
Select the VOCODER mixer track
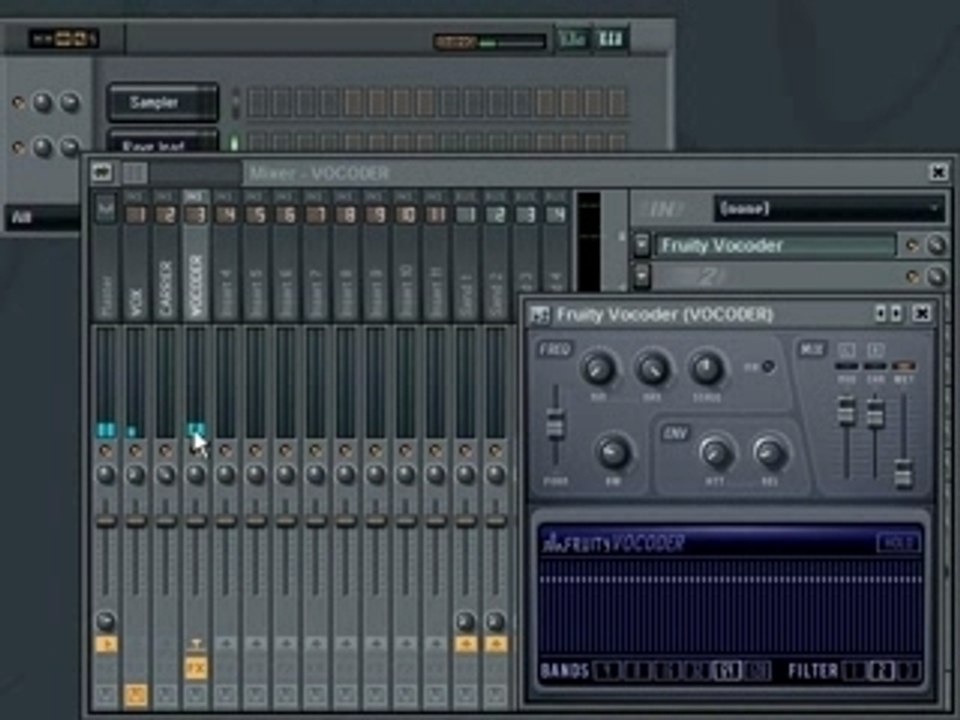(x=195, y=257)
